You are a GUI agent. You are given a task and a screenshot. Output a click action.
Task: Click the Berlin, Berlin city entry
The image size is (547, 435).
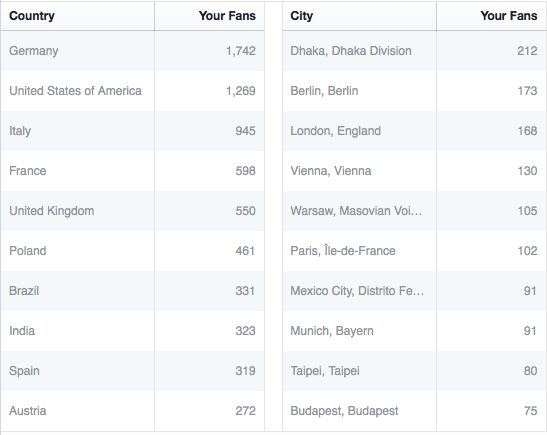(x=324, y=91)
